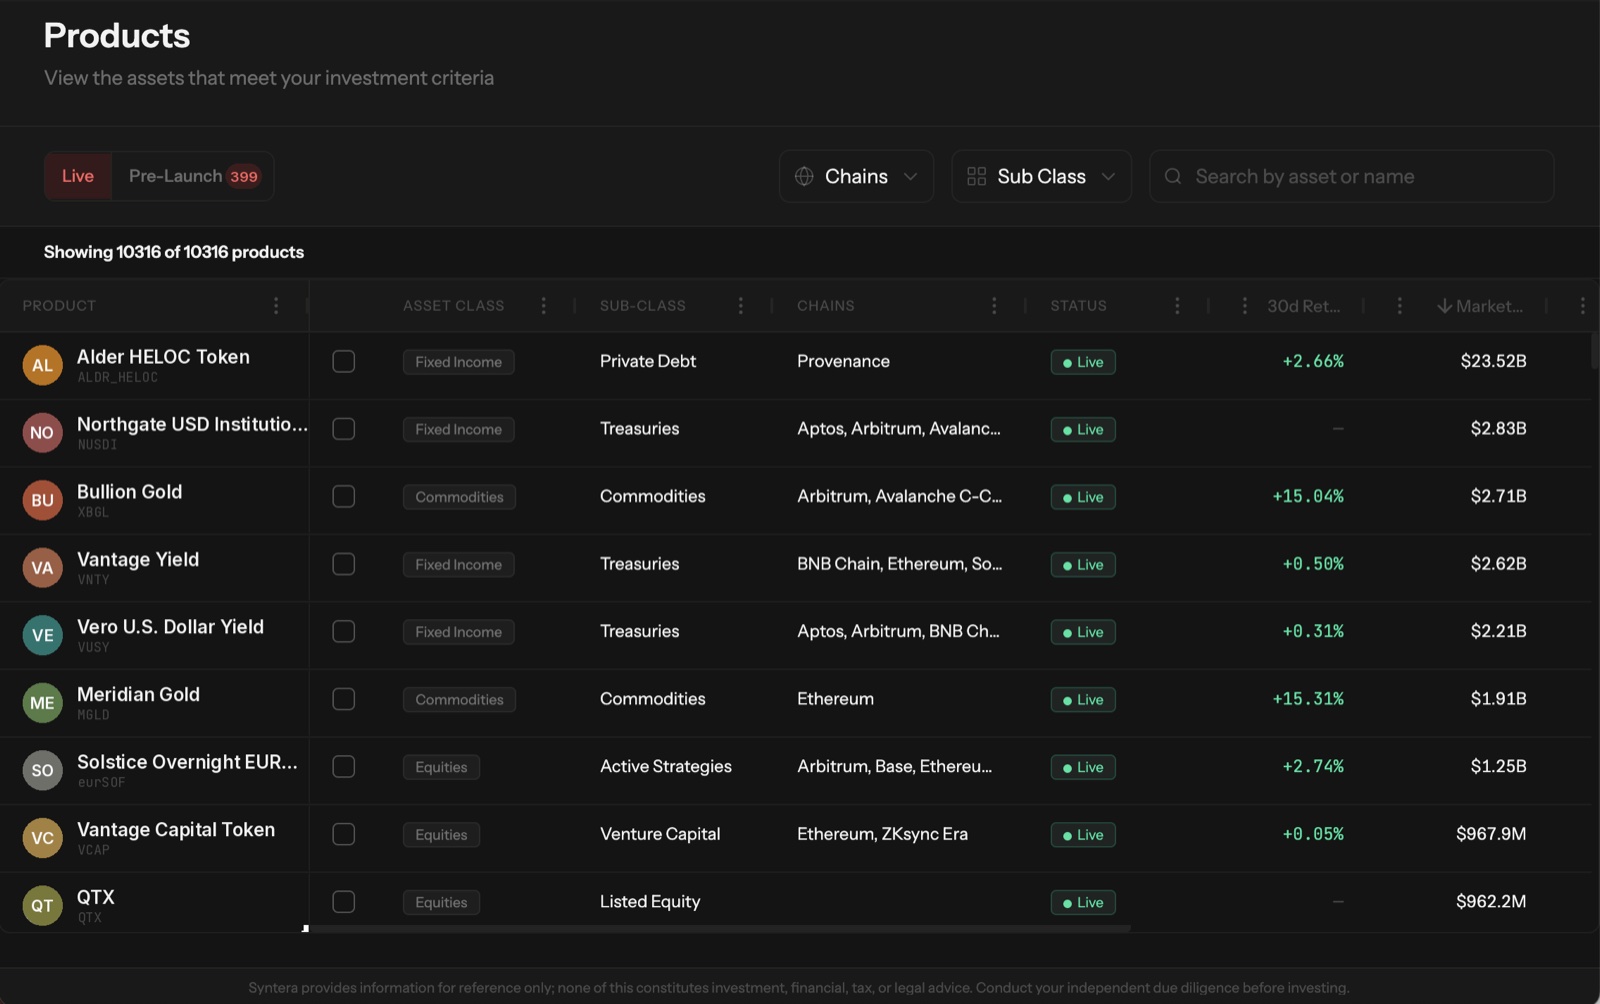Image resolution: width=1600 pixels, height=1004 pixels.
Task: Switch to the Pre-Launch tab
Action: point(192,176)
